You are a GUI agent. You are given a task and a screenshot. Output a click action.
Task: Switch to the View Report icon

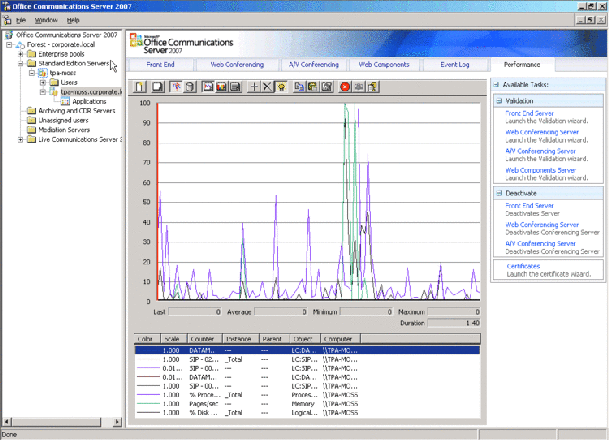coord(235,87)
